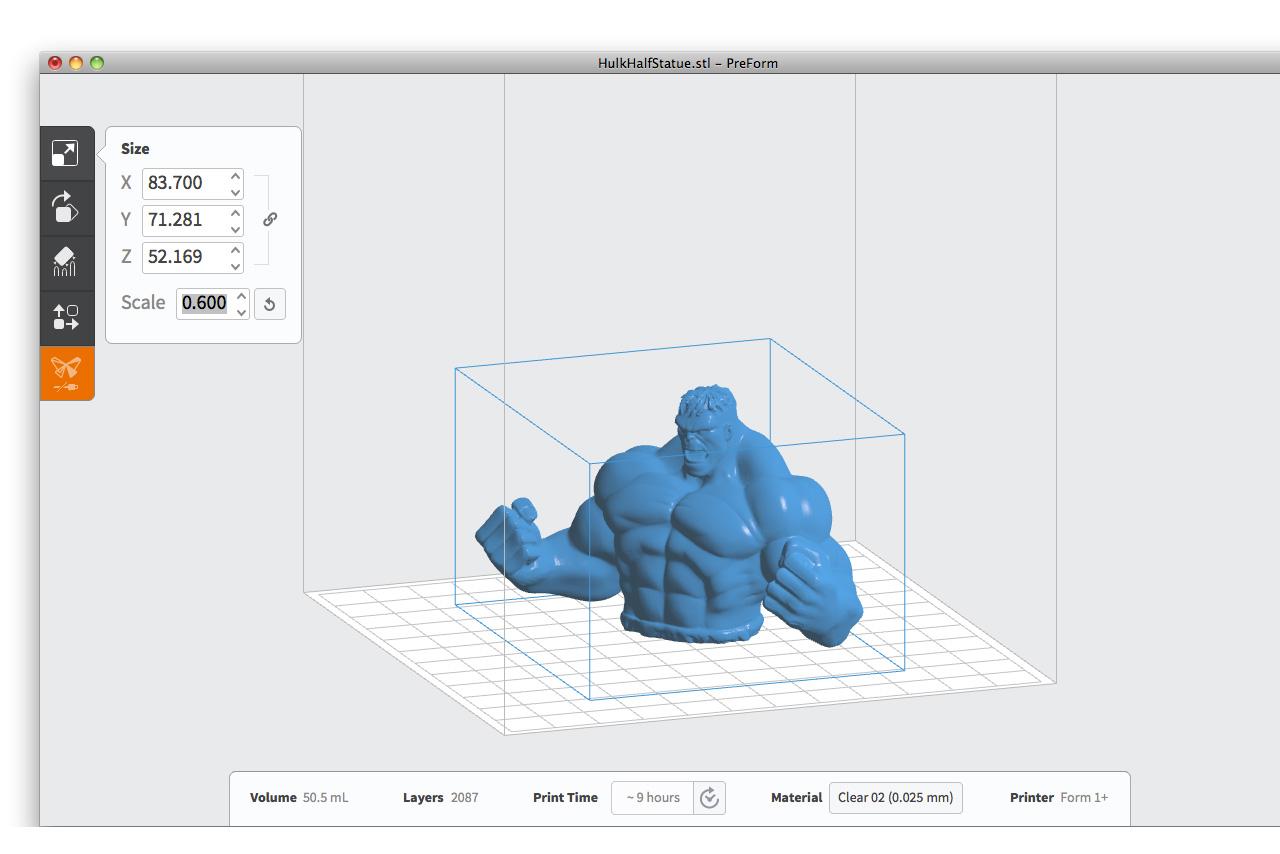
Task: Open the Supports generation tool
Action: pyautogui.click(x=66, y=262)
